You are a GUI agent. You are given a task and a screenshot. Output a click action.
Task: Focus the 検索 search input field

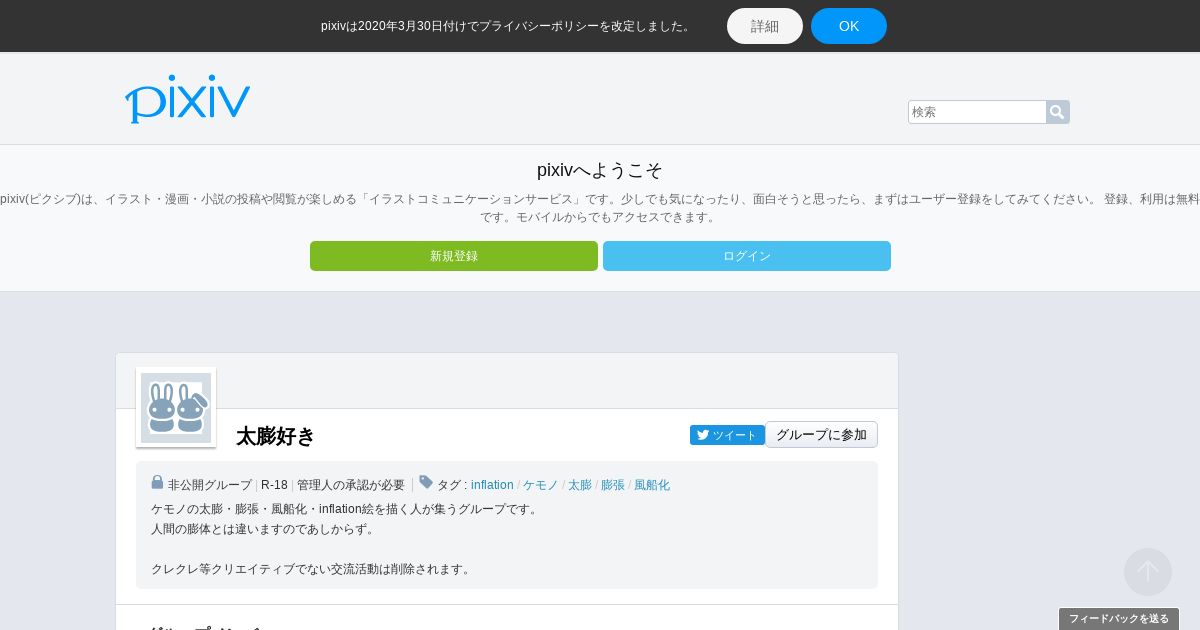coord(977,112)
